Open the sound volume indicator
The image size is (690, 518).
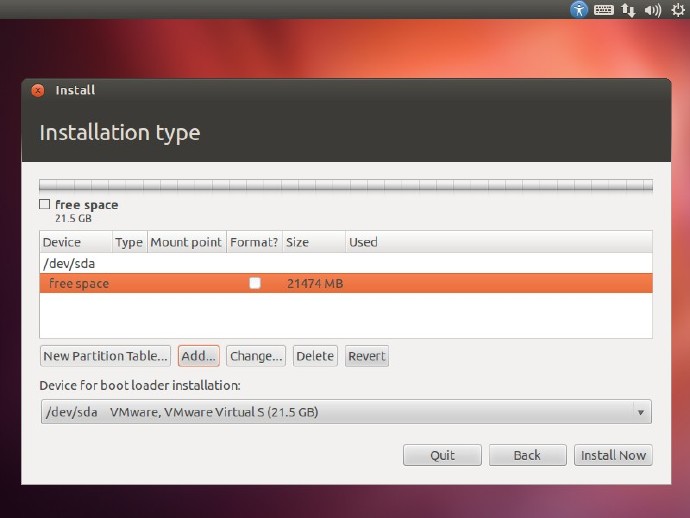point(653,10)
